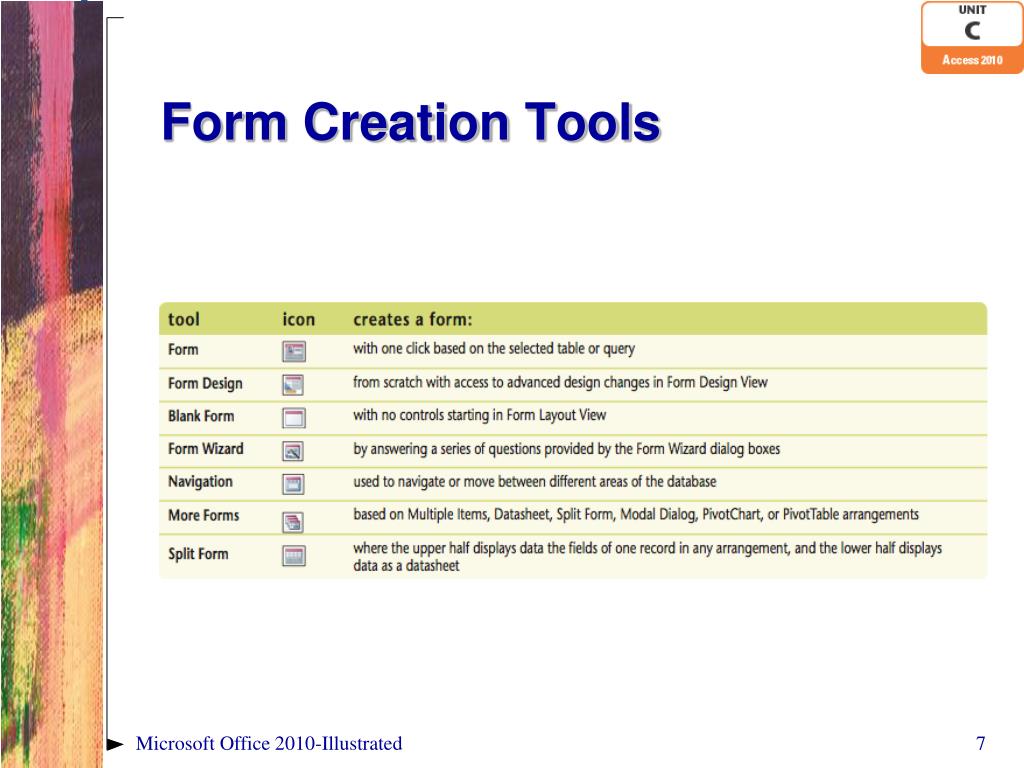Click the Form Wizard tool icon

click(293, 451)
